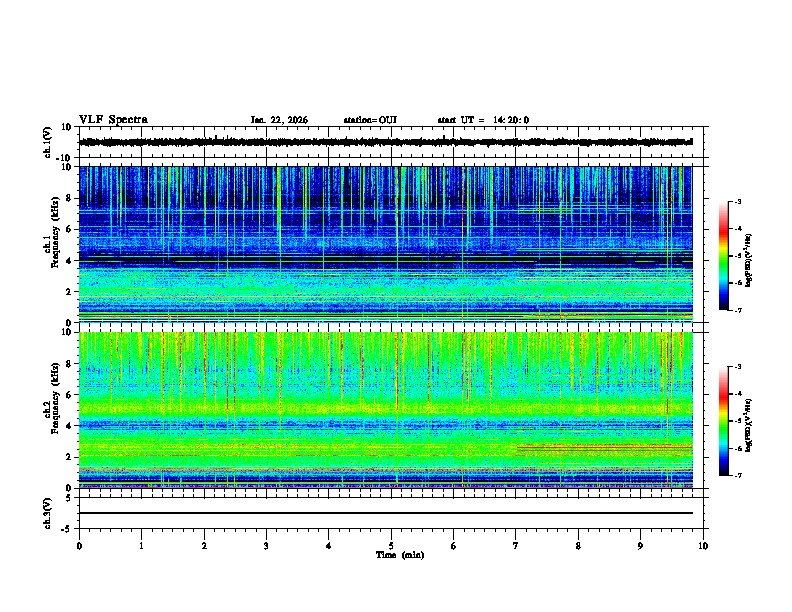
Task: Click the ch.1 spectrogram "2" kHz tick label
Action: coord(70,292)
